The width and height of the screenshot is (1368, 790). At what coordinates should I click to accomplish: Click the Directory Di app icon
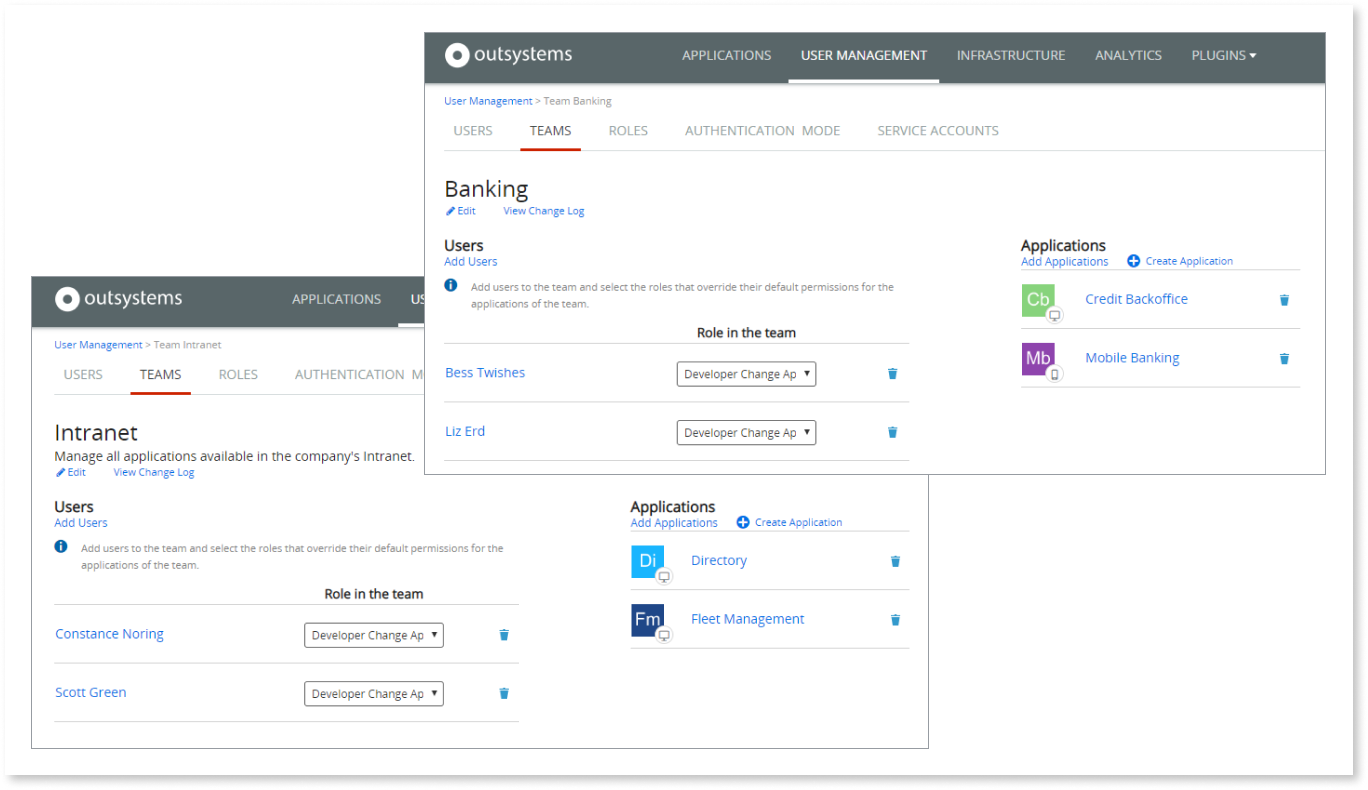point(648,562)
